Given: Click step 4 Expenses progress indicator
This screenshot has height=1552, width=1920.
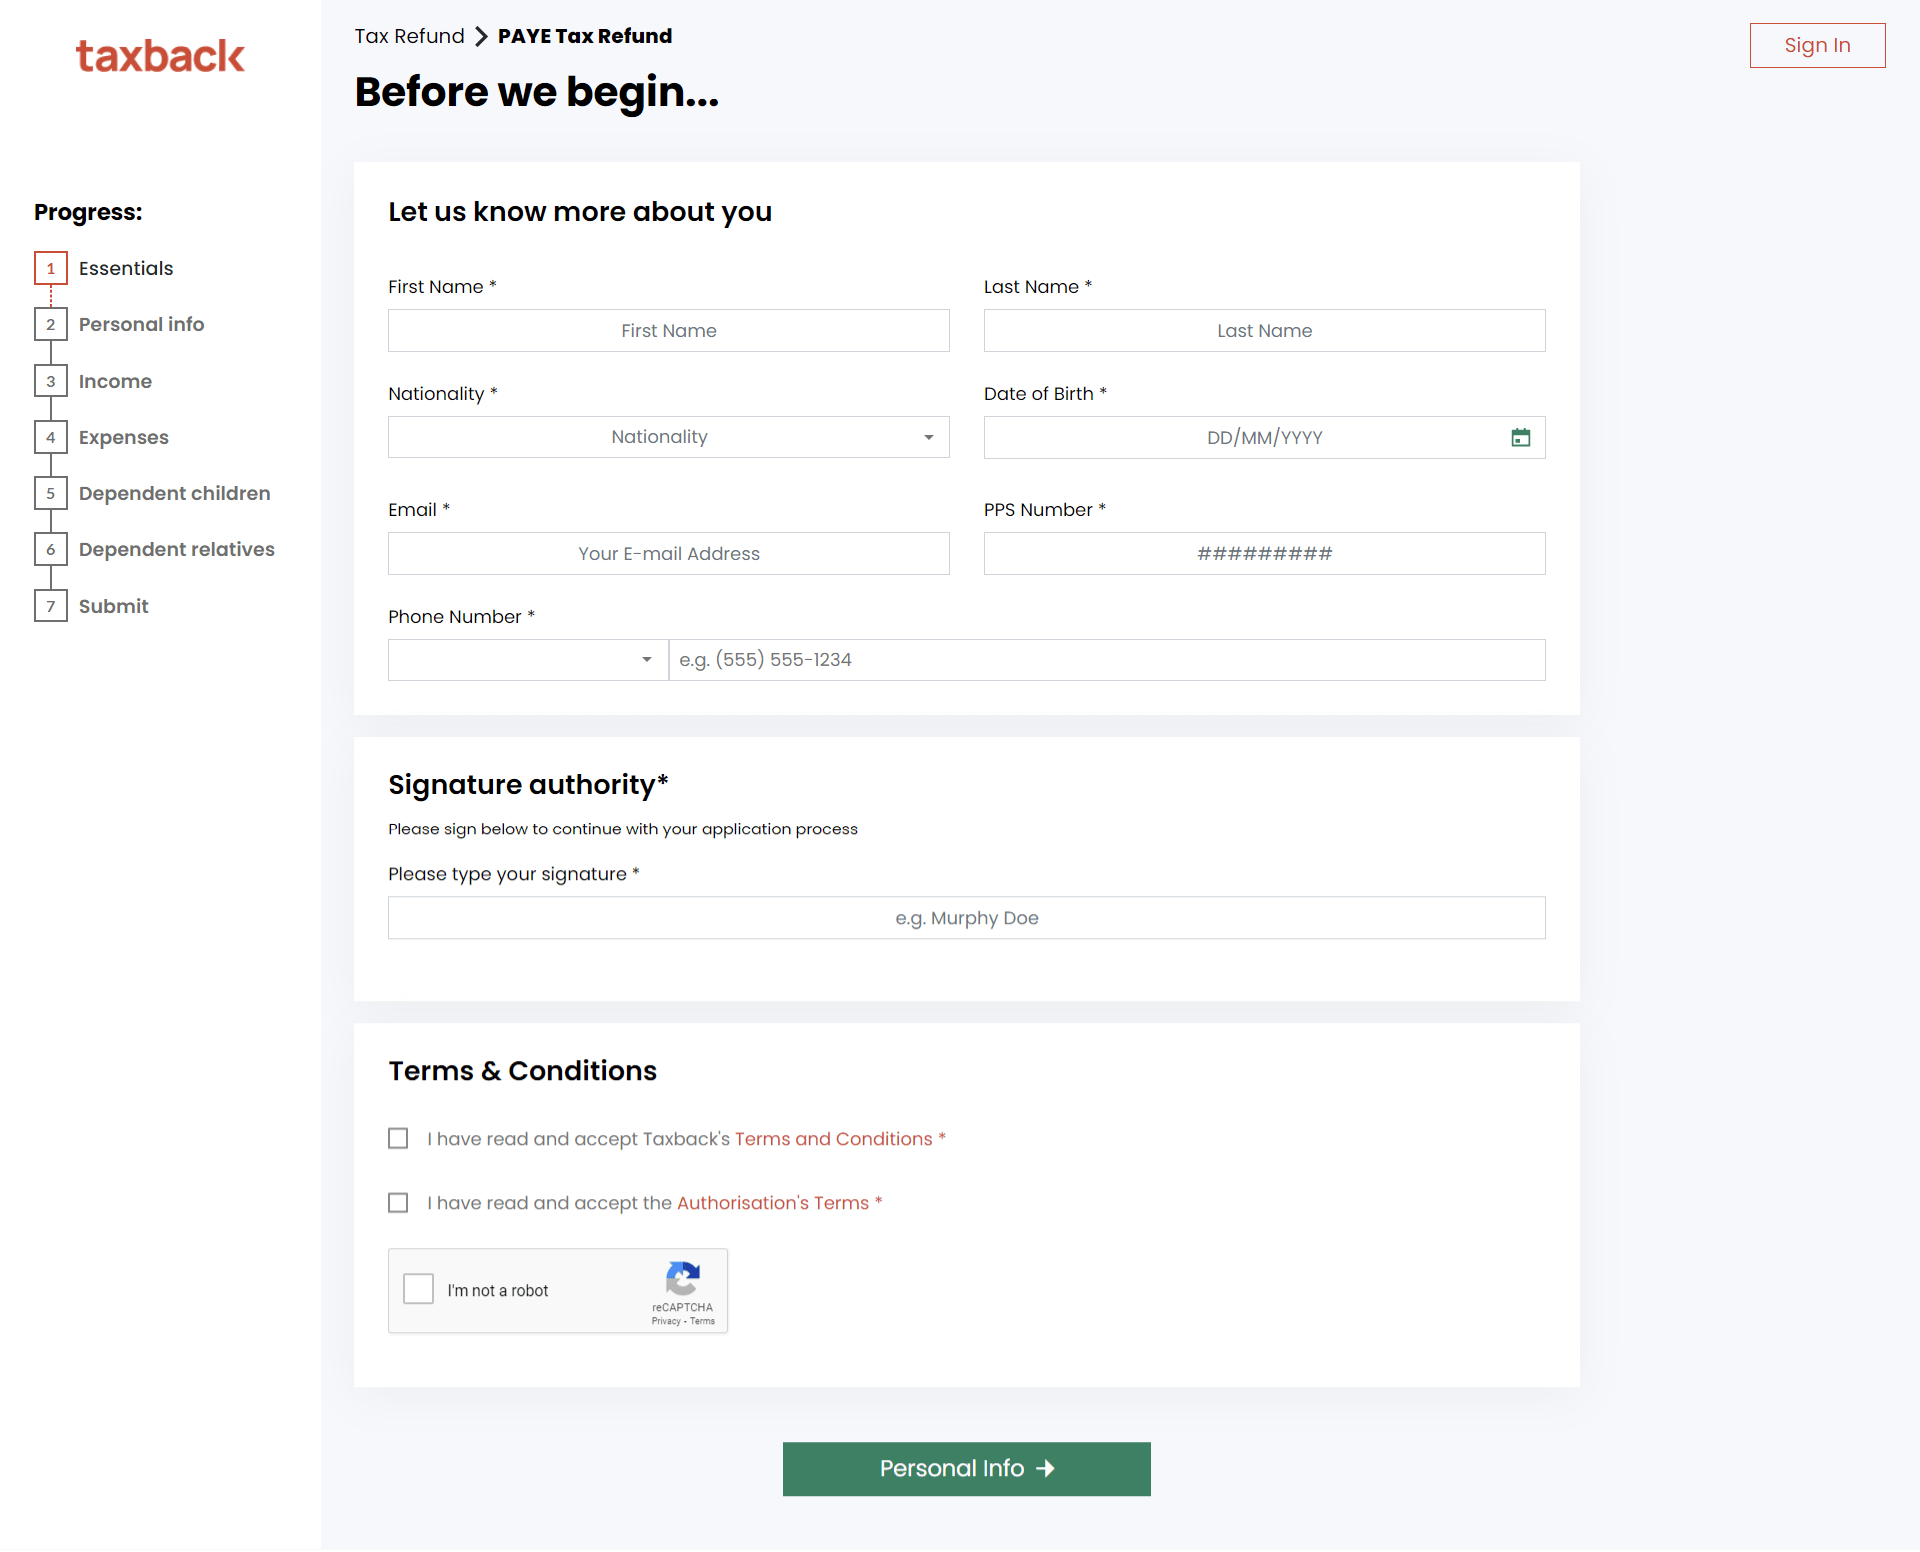Looking at the screenshot, I should [50, 437].
